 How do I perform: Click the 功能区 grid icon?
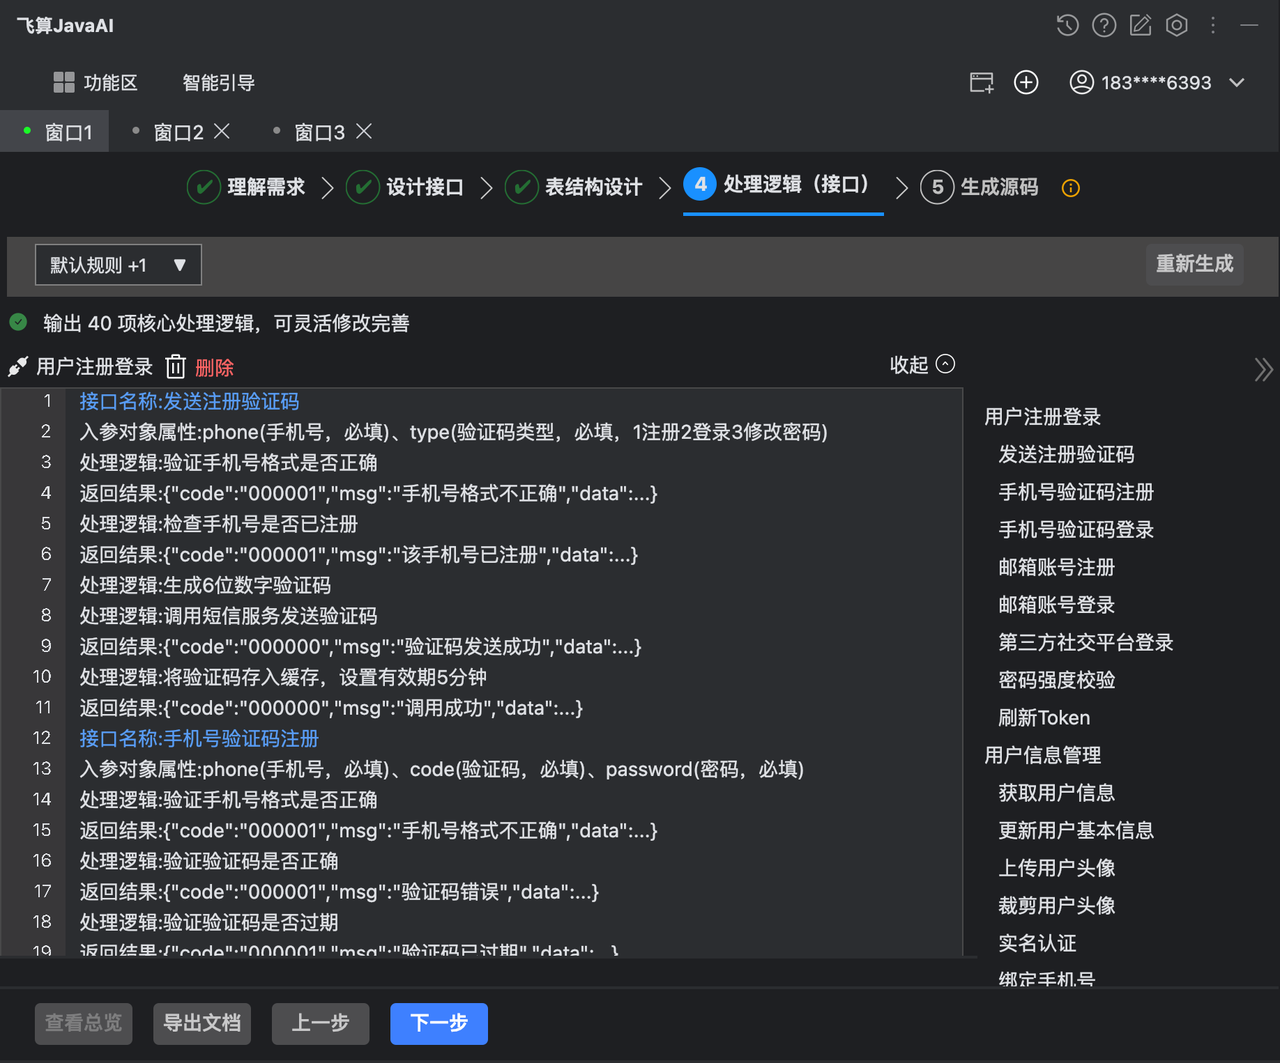click(64, 82)
